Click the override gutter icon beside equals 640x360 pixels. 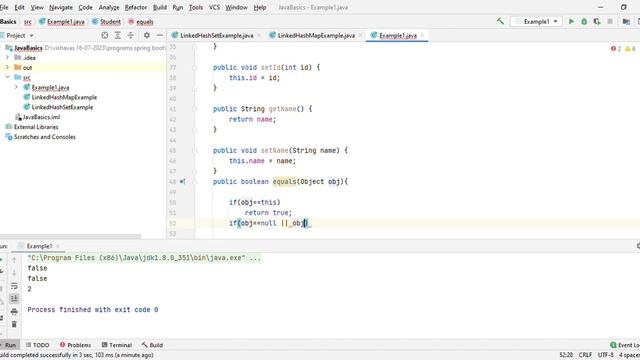tap(182, 182)
